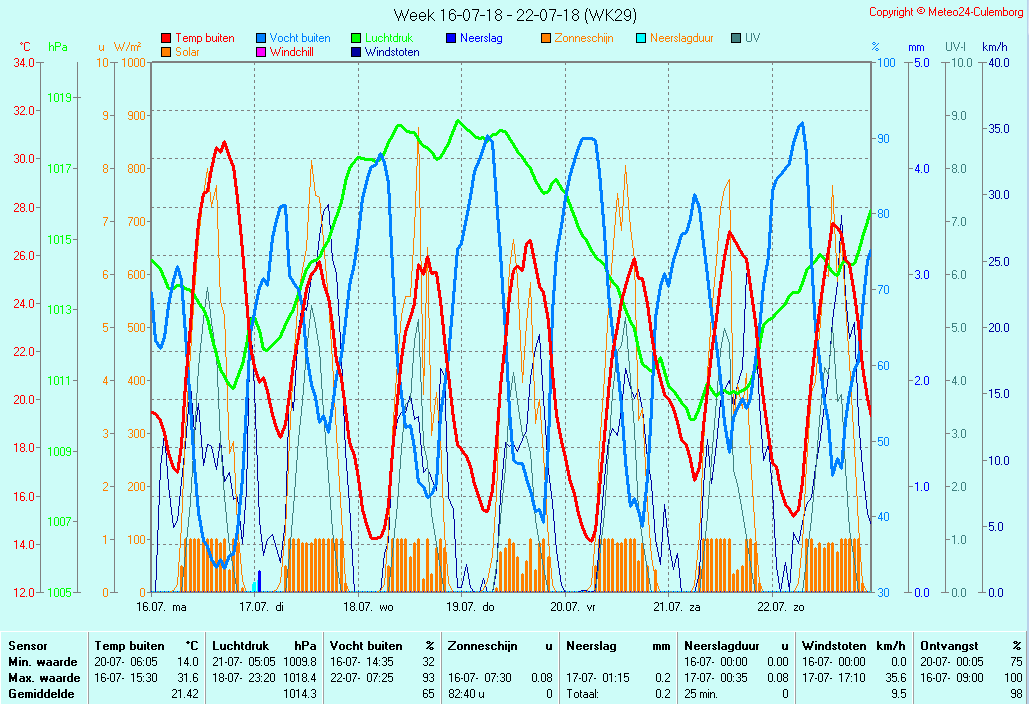Click the orange Solar legend swatch

pyautogui.click(x=166, y=52)
